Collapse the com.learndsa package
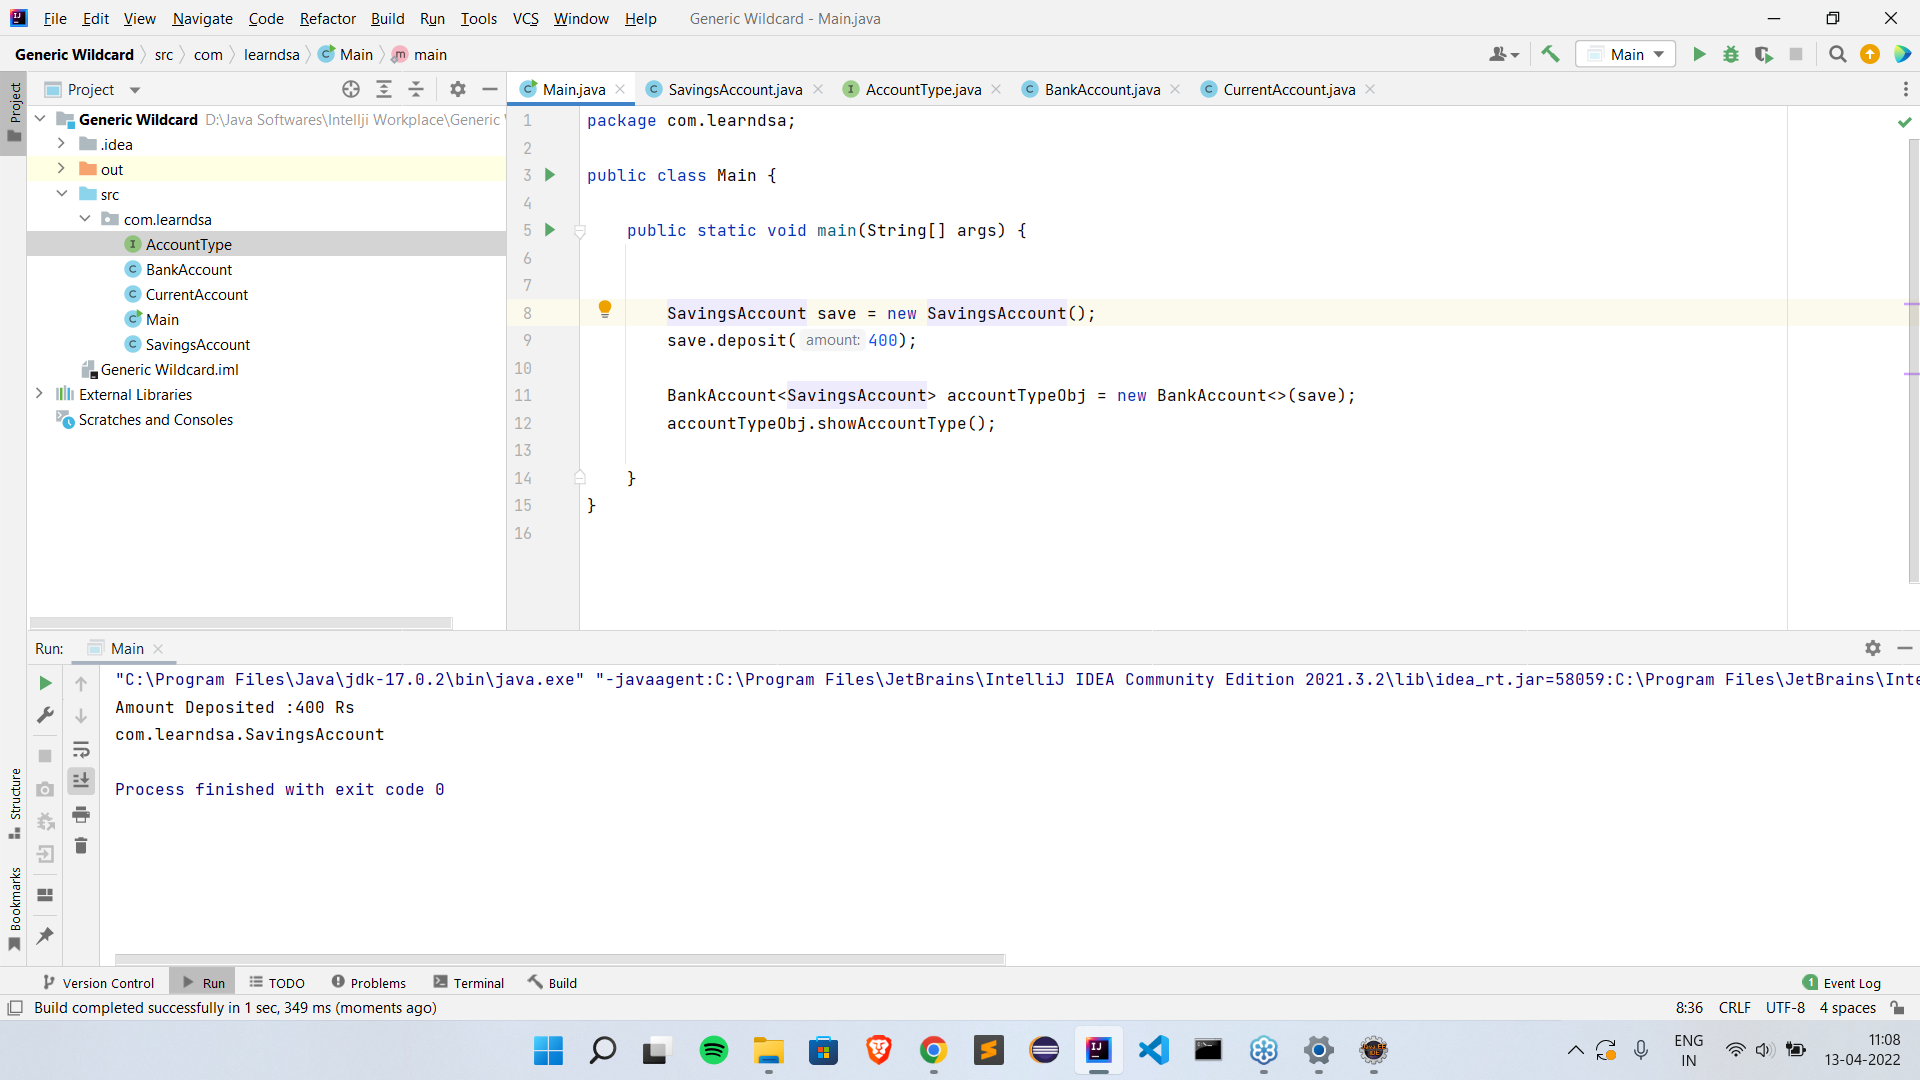Viewport: 1920px width, 1080px height. click(85, 218)
